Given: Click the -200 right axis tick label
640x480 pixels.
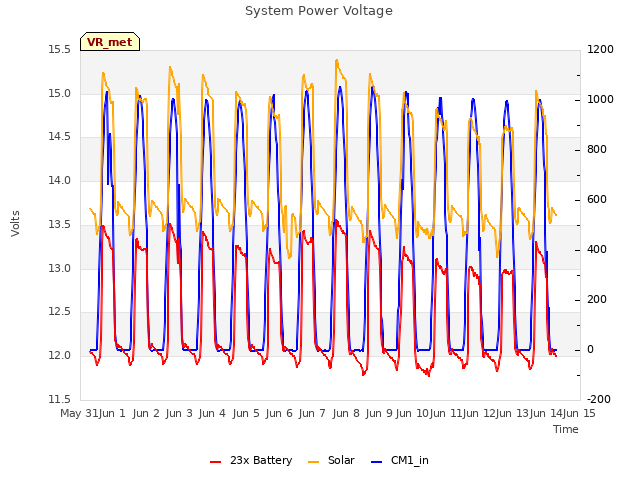Looking at the screenshot, I should (599, 399).
